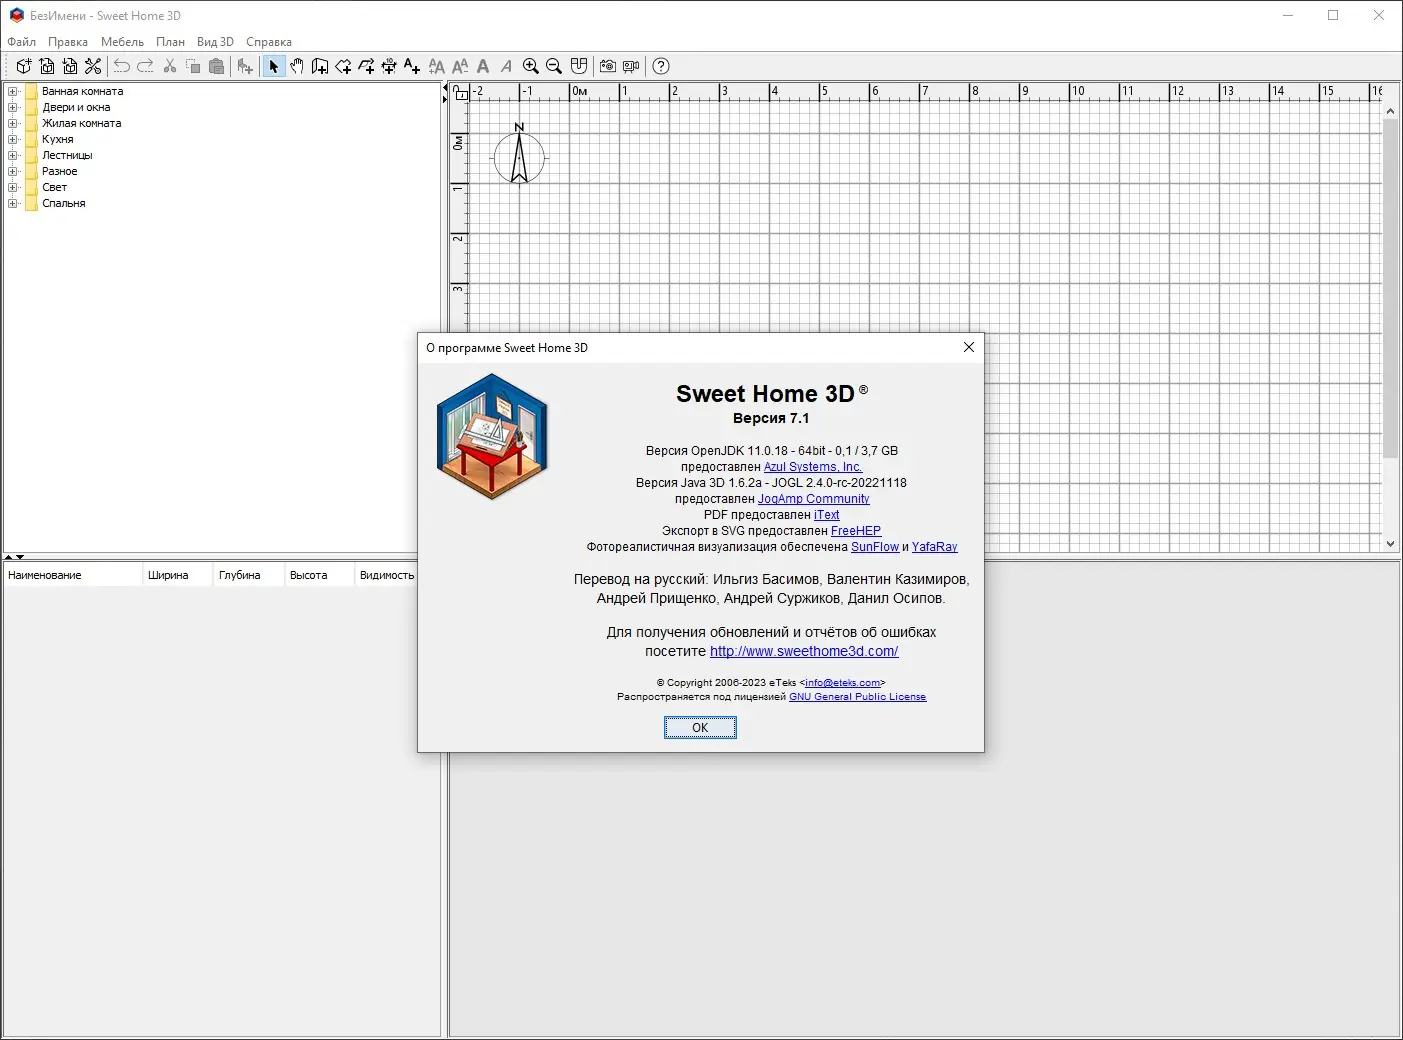Open the Azul Systems, Inc. link
The height and width of the screenshot is (1040, 1403).
pos(813,467)
